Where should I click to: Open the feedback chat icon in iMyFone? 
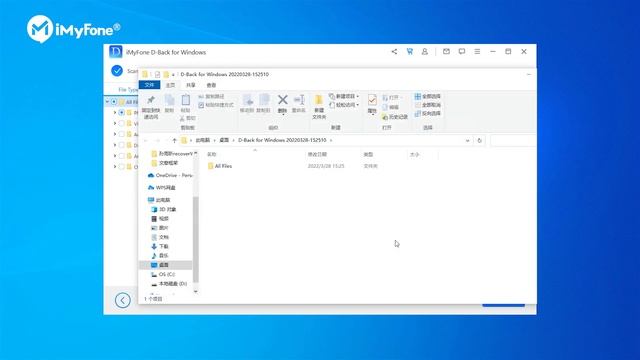point(462,52)
